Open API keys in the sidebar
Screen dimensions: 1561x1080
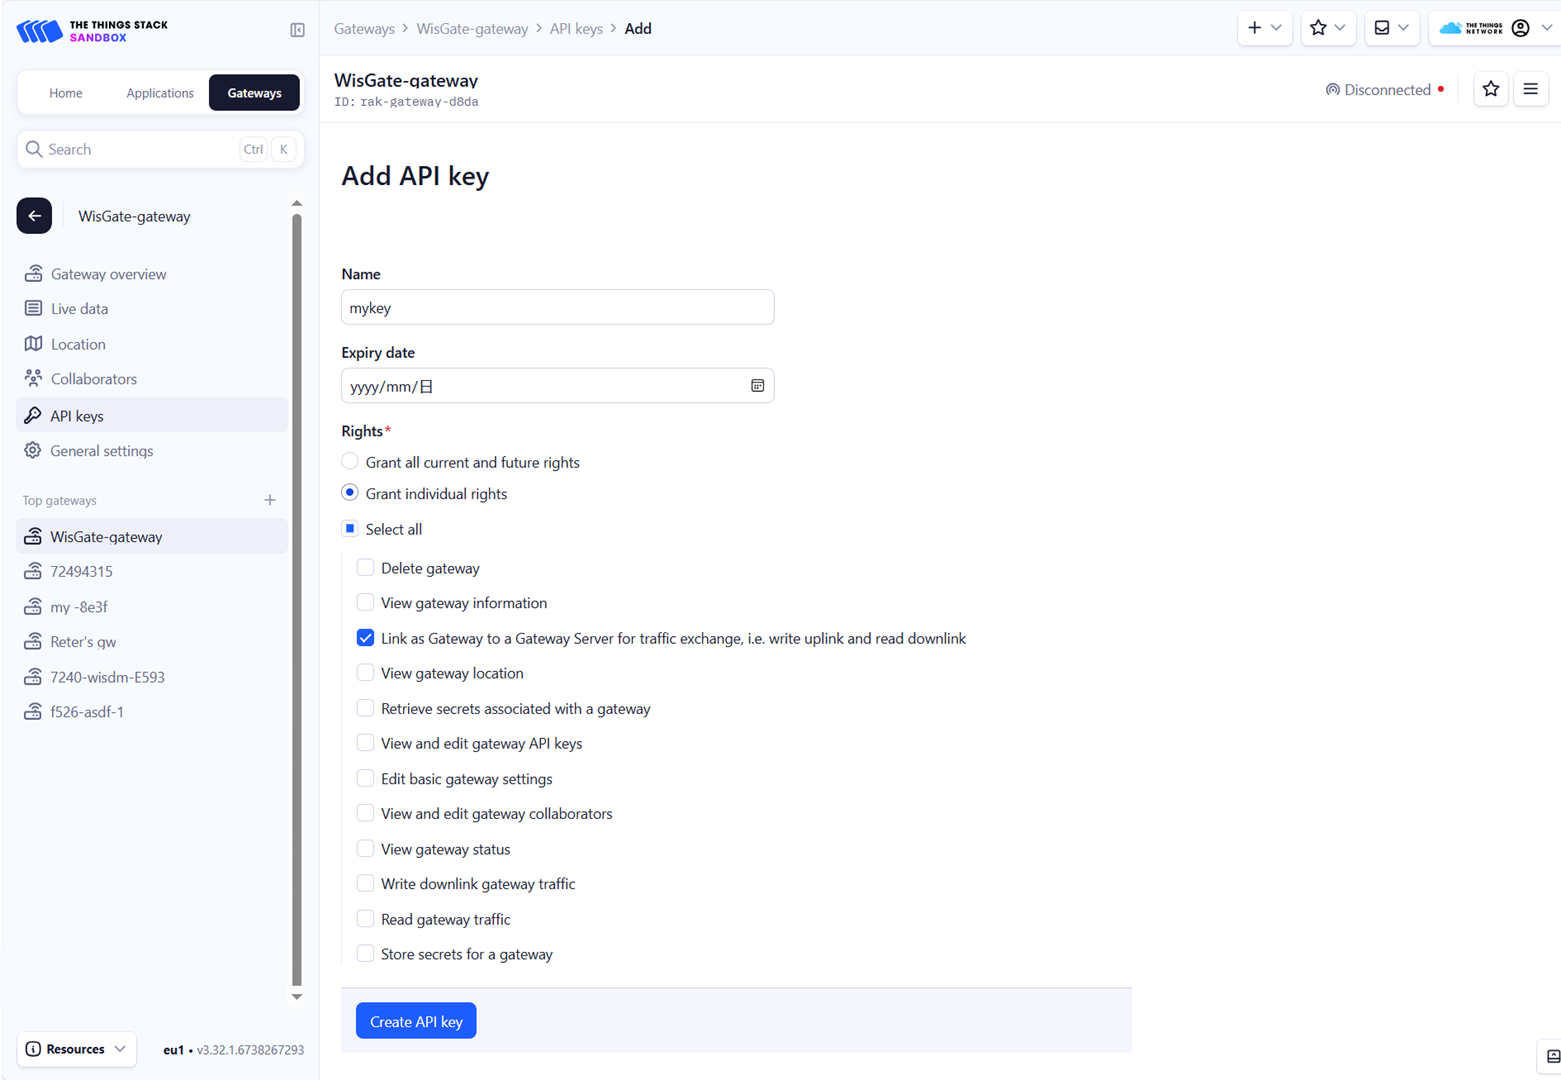[x=152, y=415]
